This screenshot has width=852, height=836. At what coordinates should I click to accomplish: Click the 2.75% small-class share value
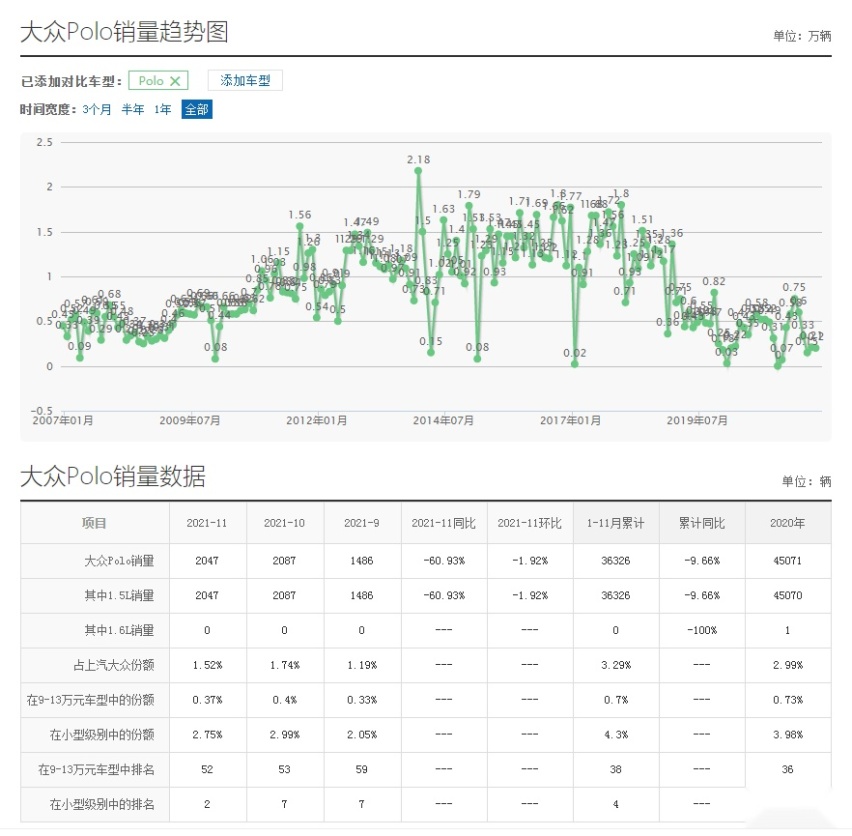pyautogui.click(x=207, y=734)
